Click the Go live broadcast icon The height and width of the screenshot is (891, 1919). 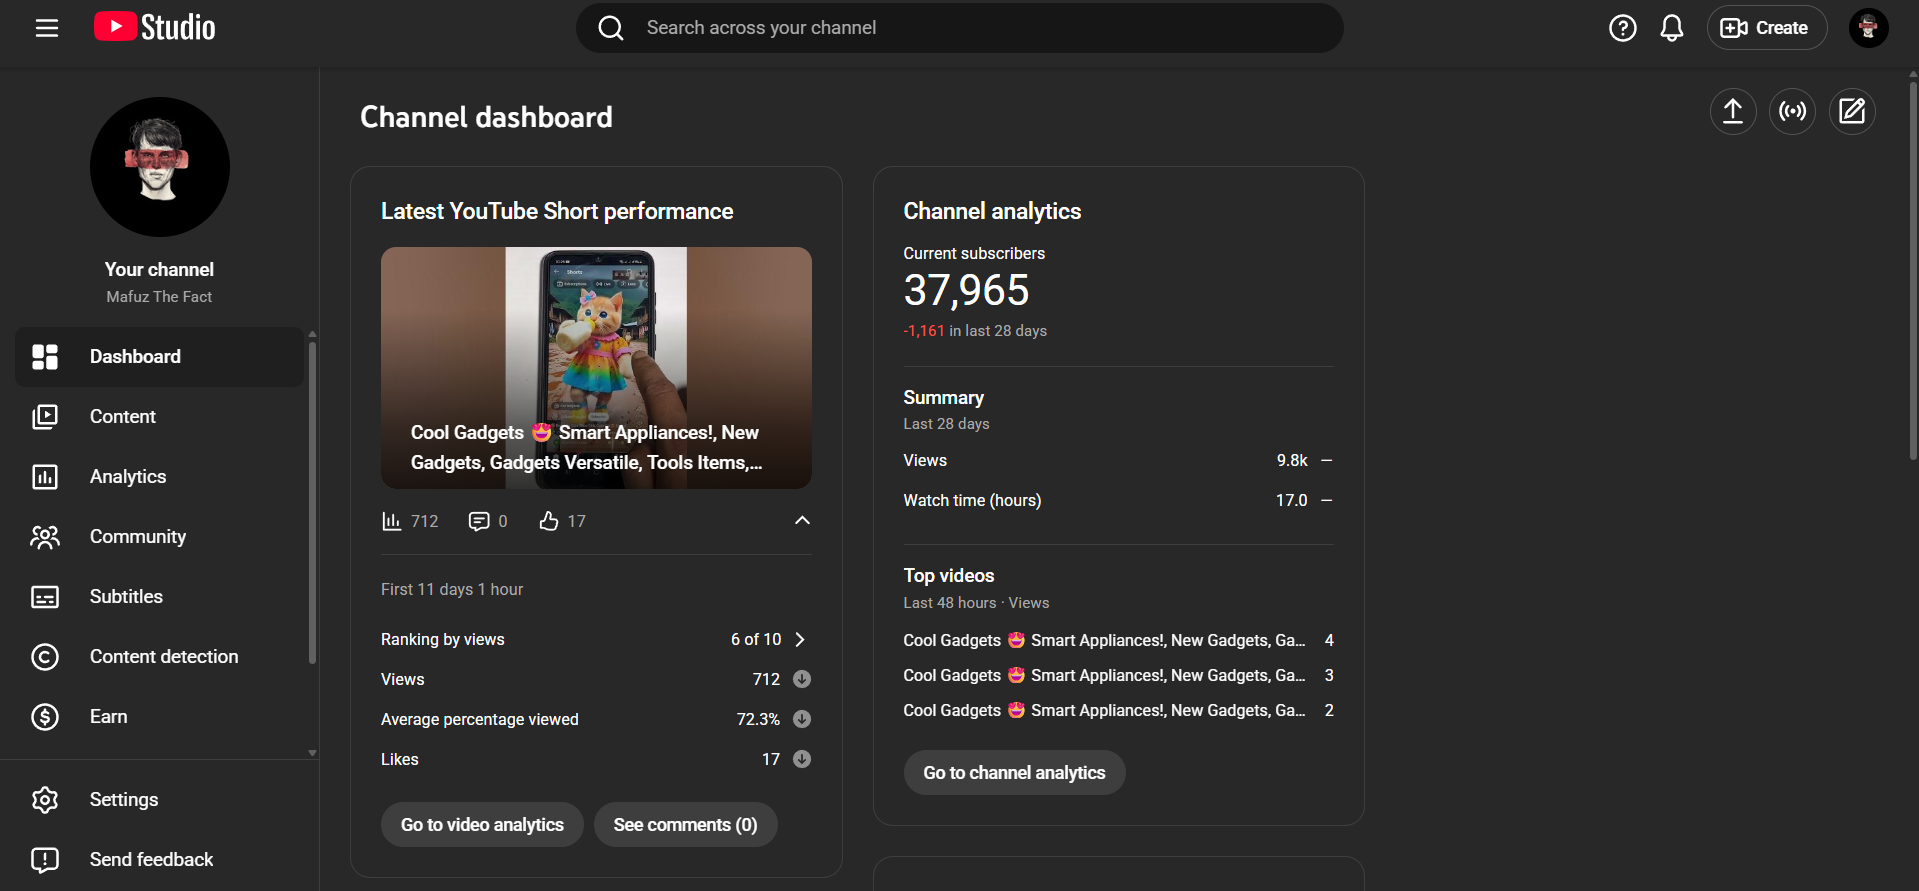[x=1792, y=111]
